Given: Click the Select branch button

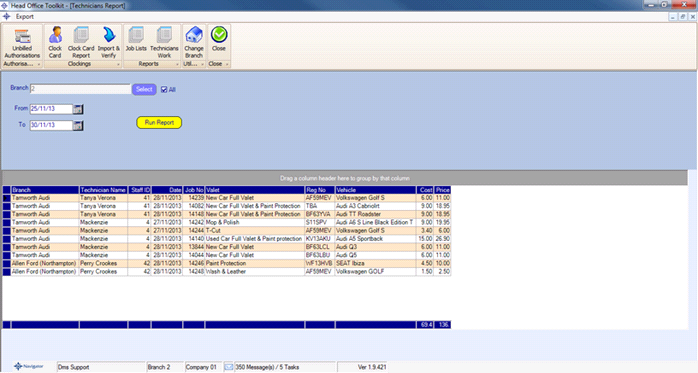Looking at the screenshot, I should click(144, 89).
